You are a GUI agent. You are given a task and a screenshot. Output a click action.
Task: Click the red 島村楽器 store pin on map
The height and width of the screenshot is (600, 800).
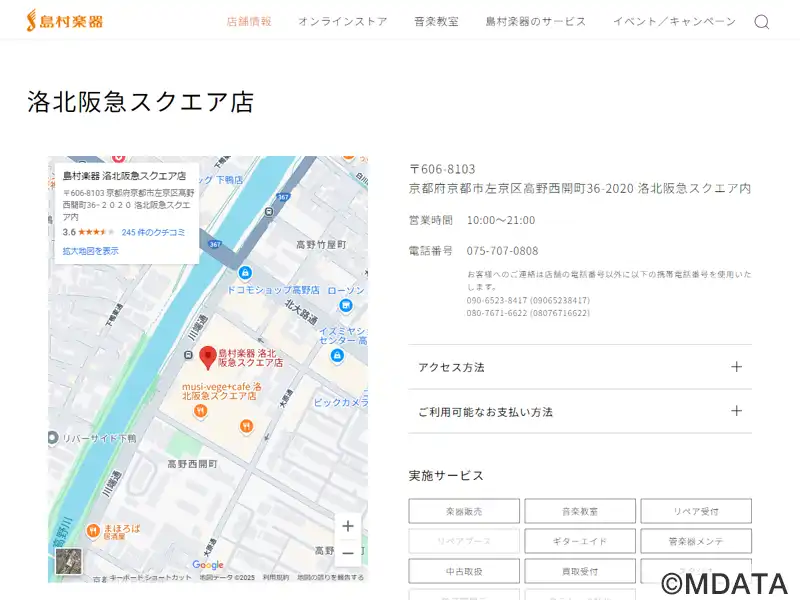coord(208,357)
